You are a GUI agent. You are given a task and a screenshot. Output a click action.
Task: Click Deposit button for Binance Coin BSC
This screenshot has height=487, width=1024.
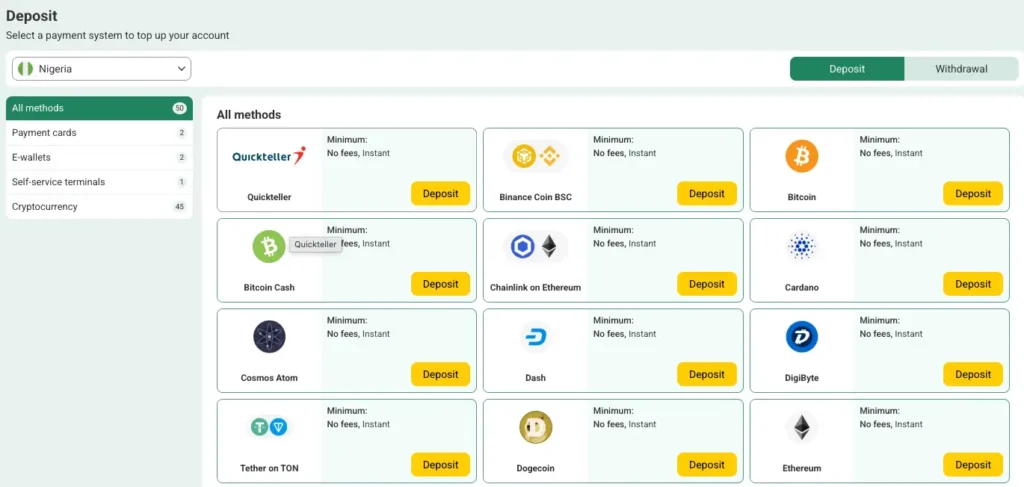click(x=707, y=194)
